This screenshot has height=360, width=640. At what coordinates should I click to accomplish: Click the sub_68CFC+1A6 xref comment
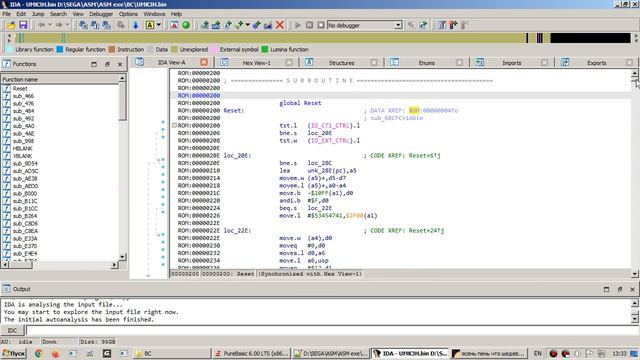point(397,118)
